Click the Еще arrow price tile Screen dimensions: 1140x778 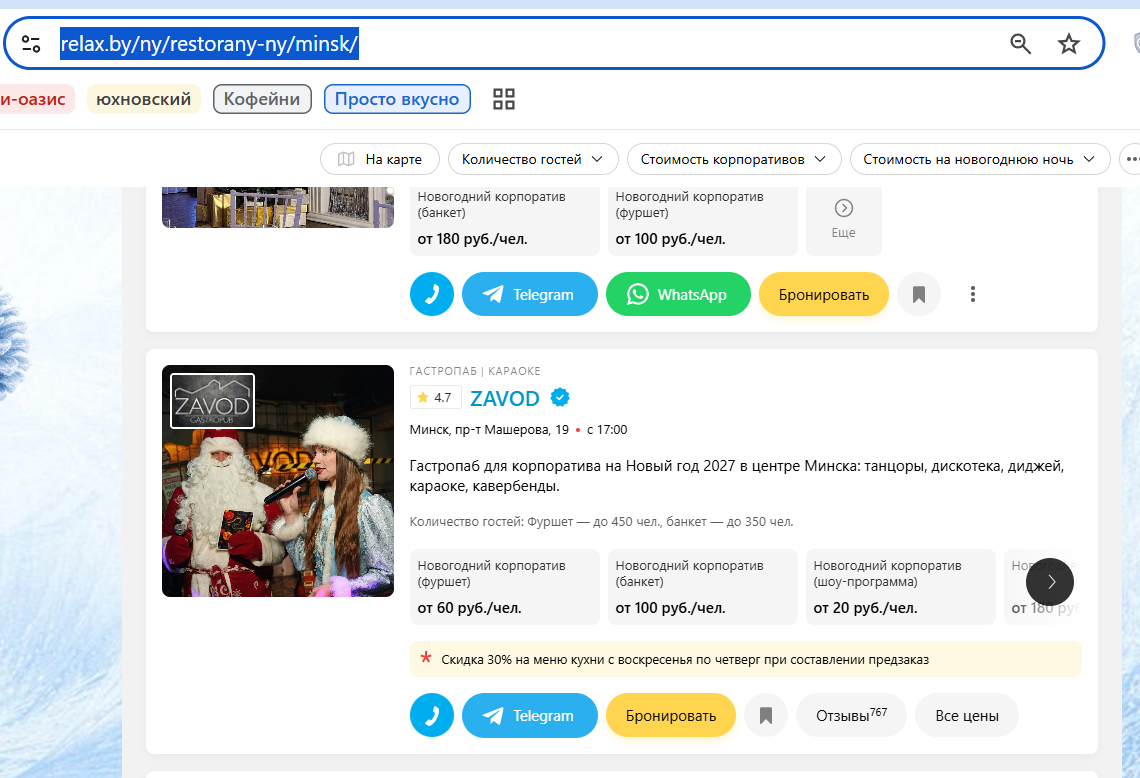(x=843, y=220)
